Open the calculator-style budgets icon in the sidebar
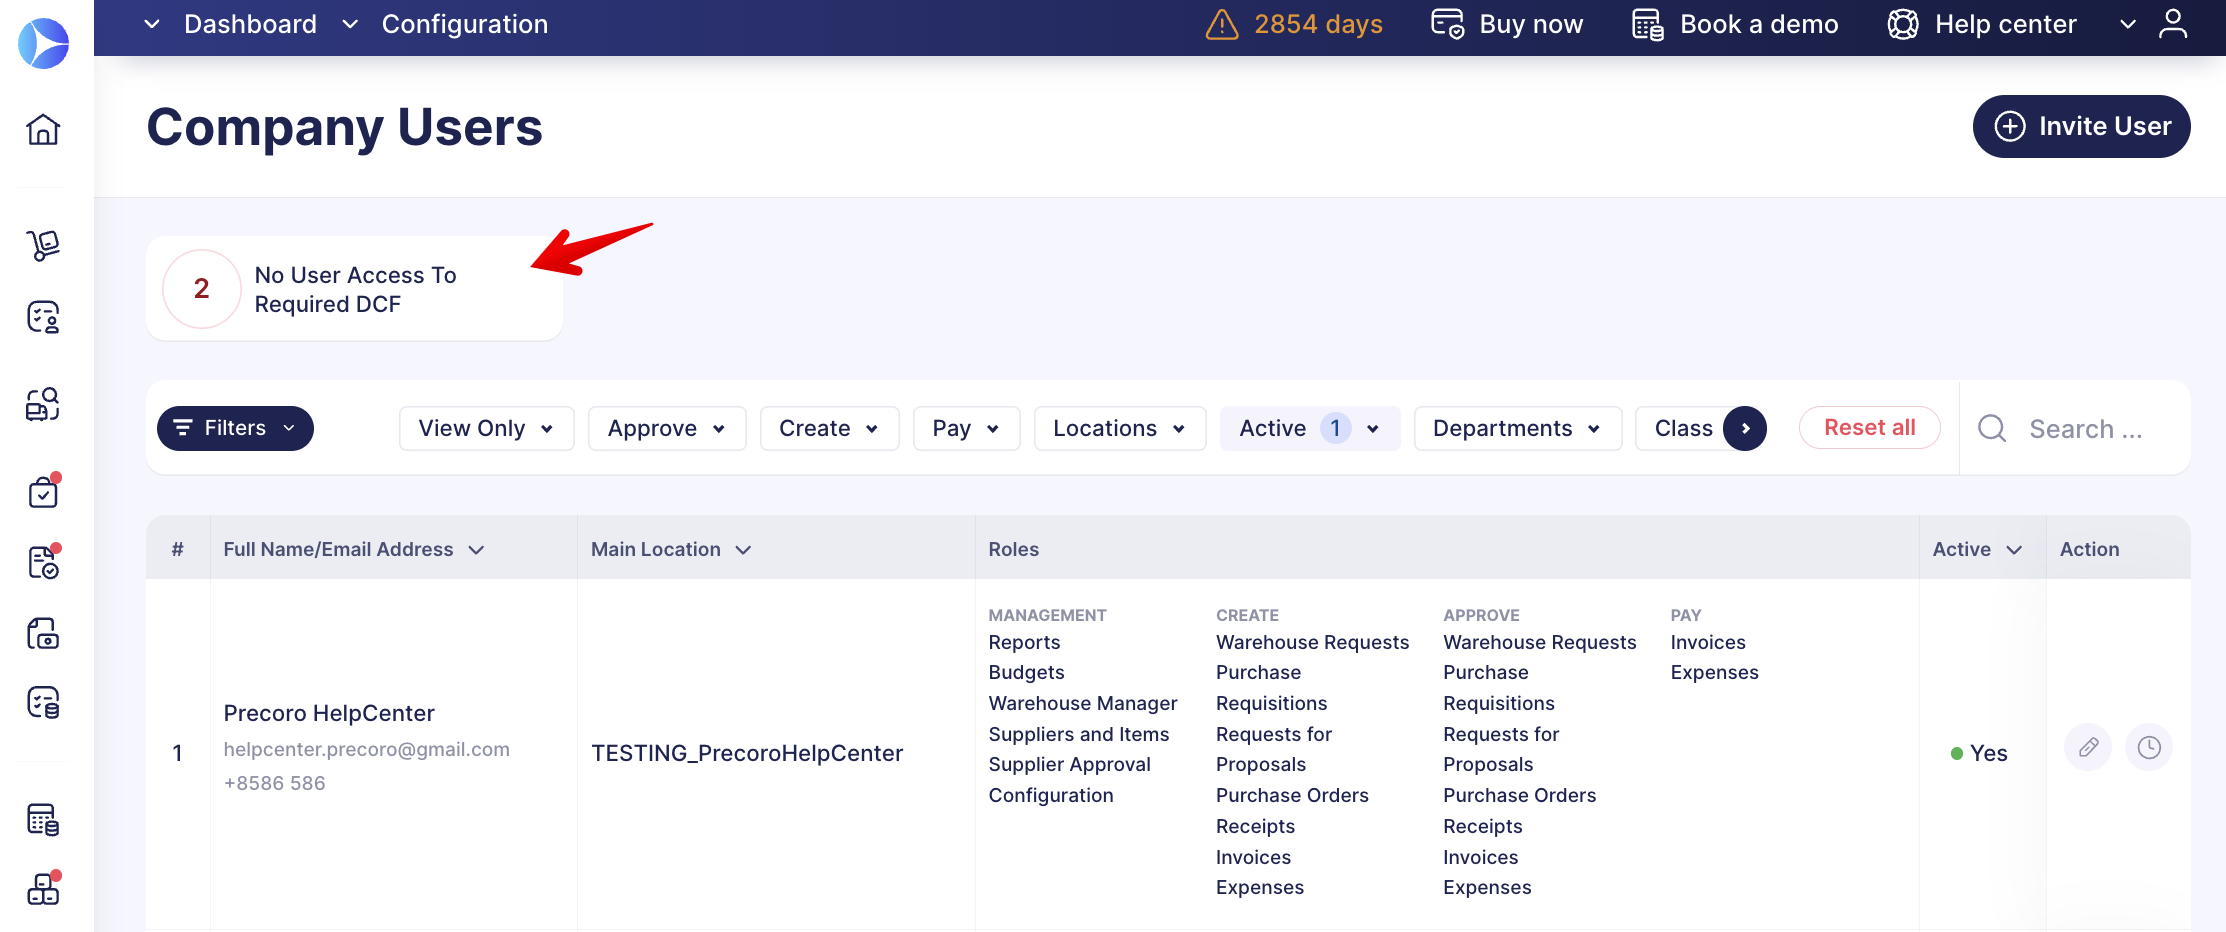Screen dimensions: 2226x932 43,820
